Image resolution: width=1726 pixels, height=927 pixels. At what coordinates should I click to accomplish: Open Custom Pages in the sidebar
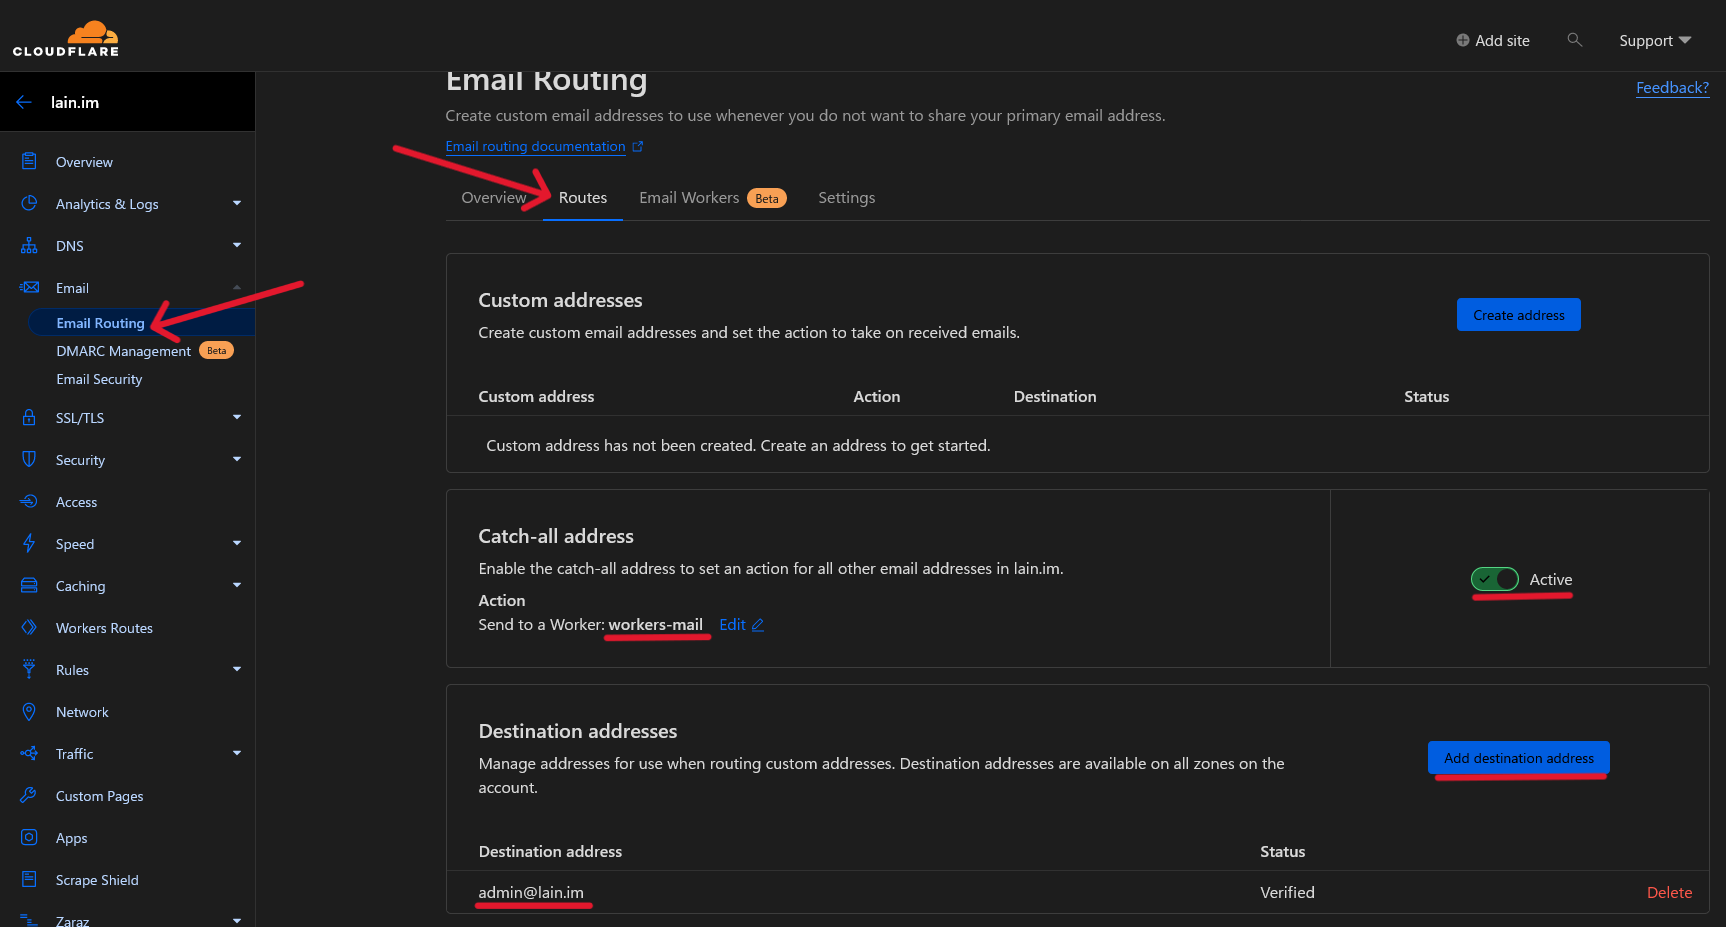99,796
